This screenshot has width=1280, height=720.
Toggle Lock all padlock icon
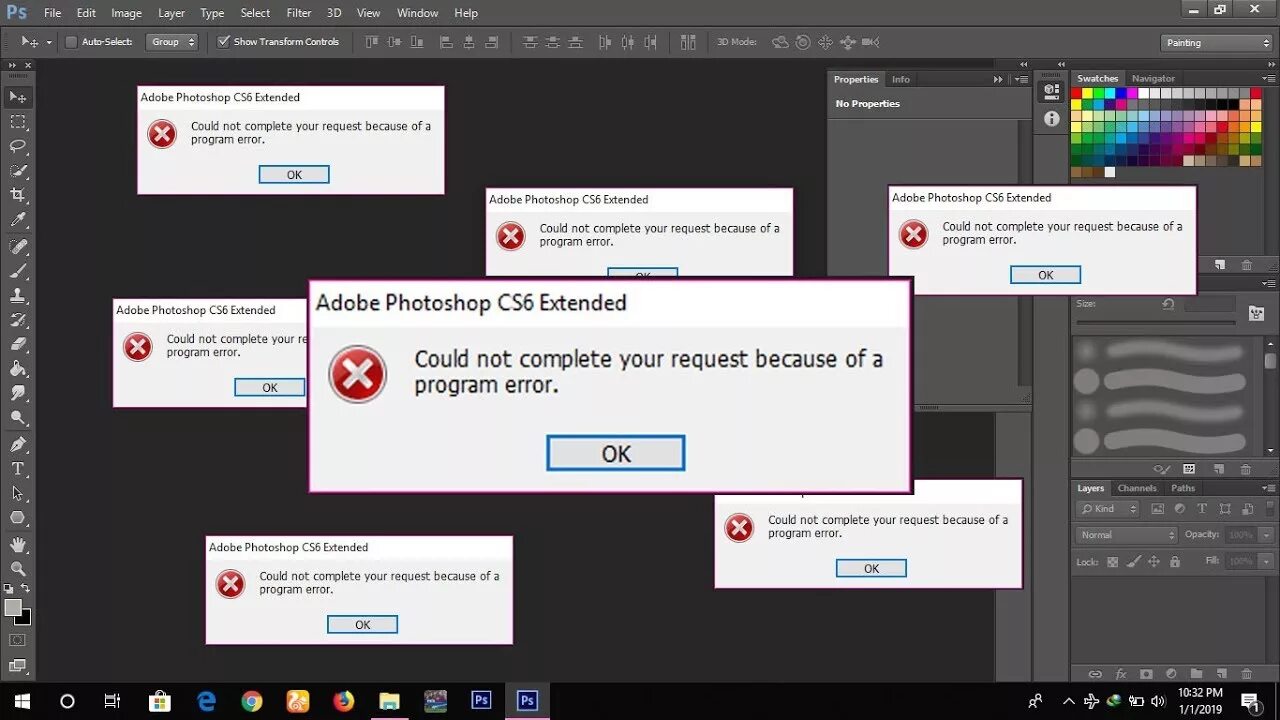(x=1174, y=562)
